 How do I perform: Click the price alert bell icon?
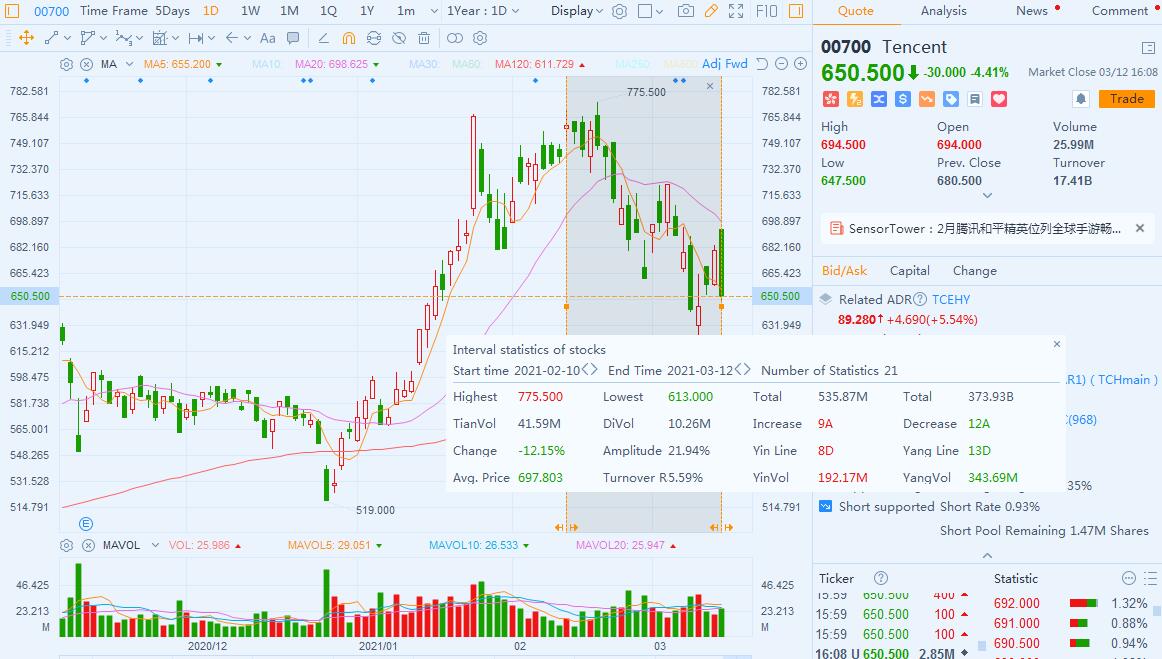point(1080,99)
